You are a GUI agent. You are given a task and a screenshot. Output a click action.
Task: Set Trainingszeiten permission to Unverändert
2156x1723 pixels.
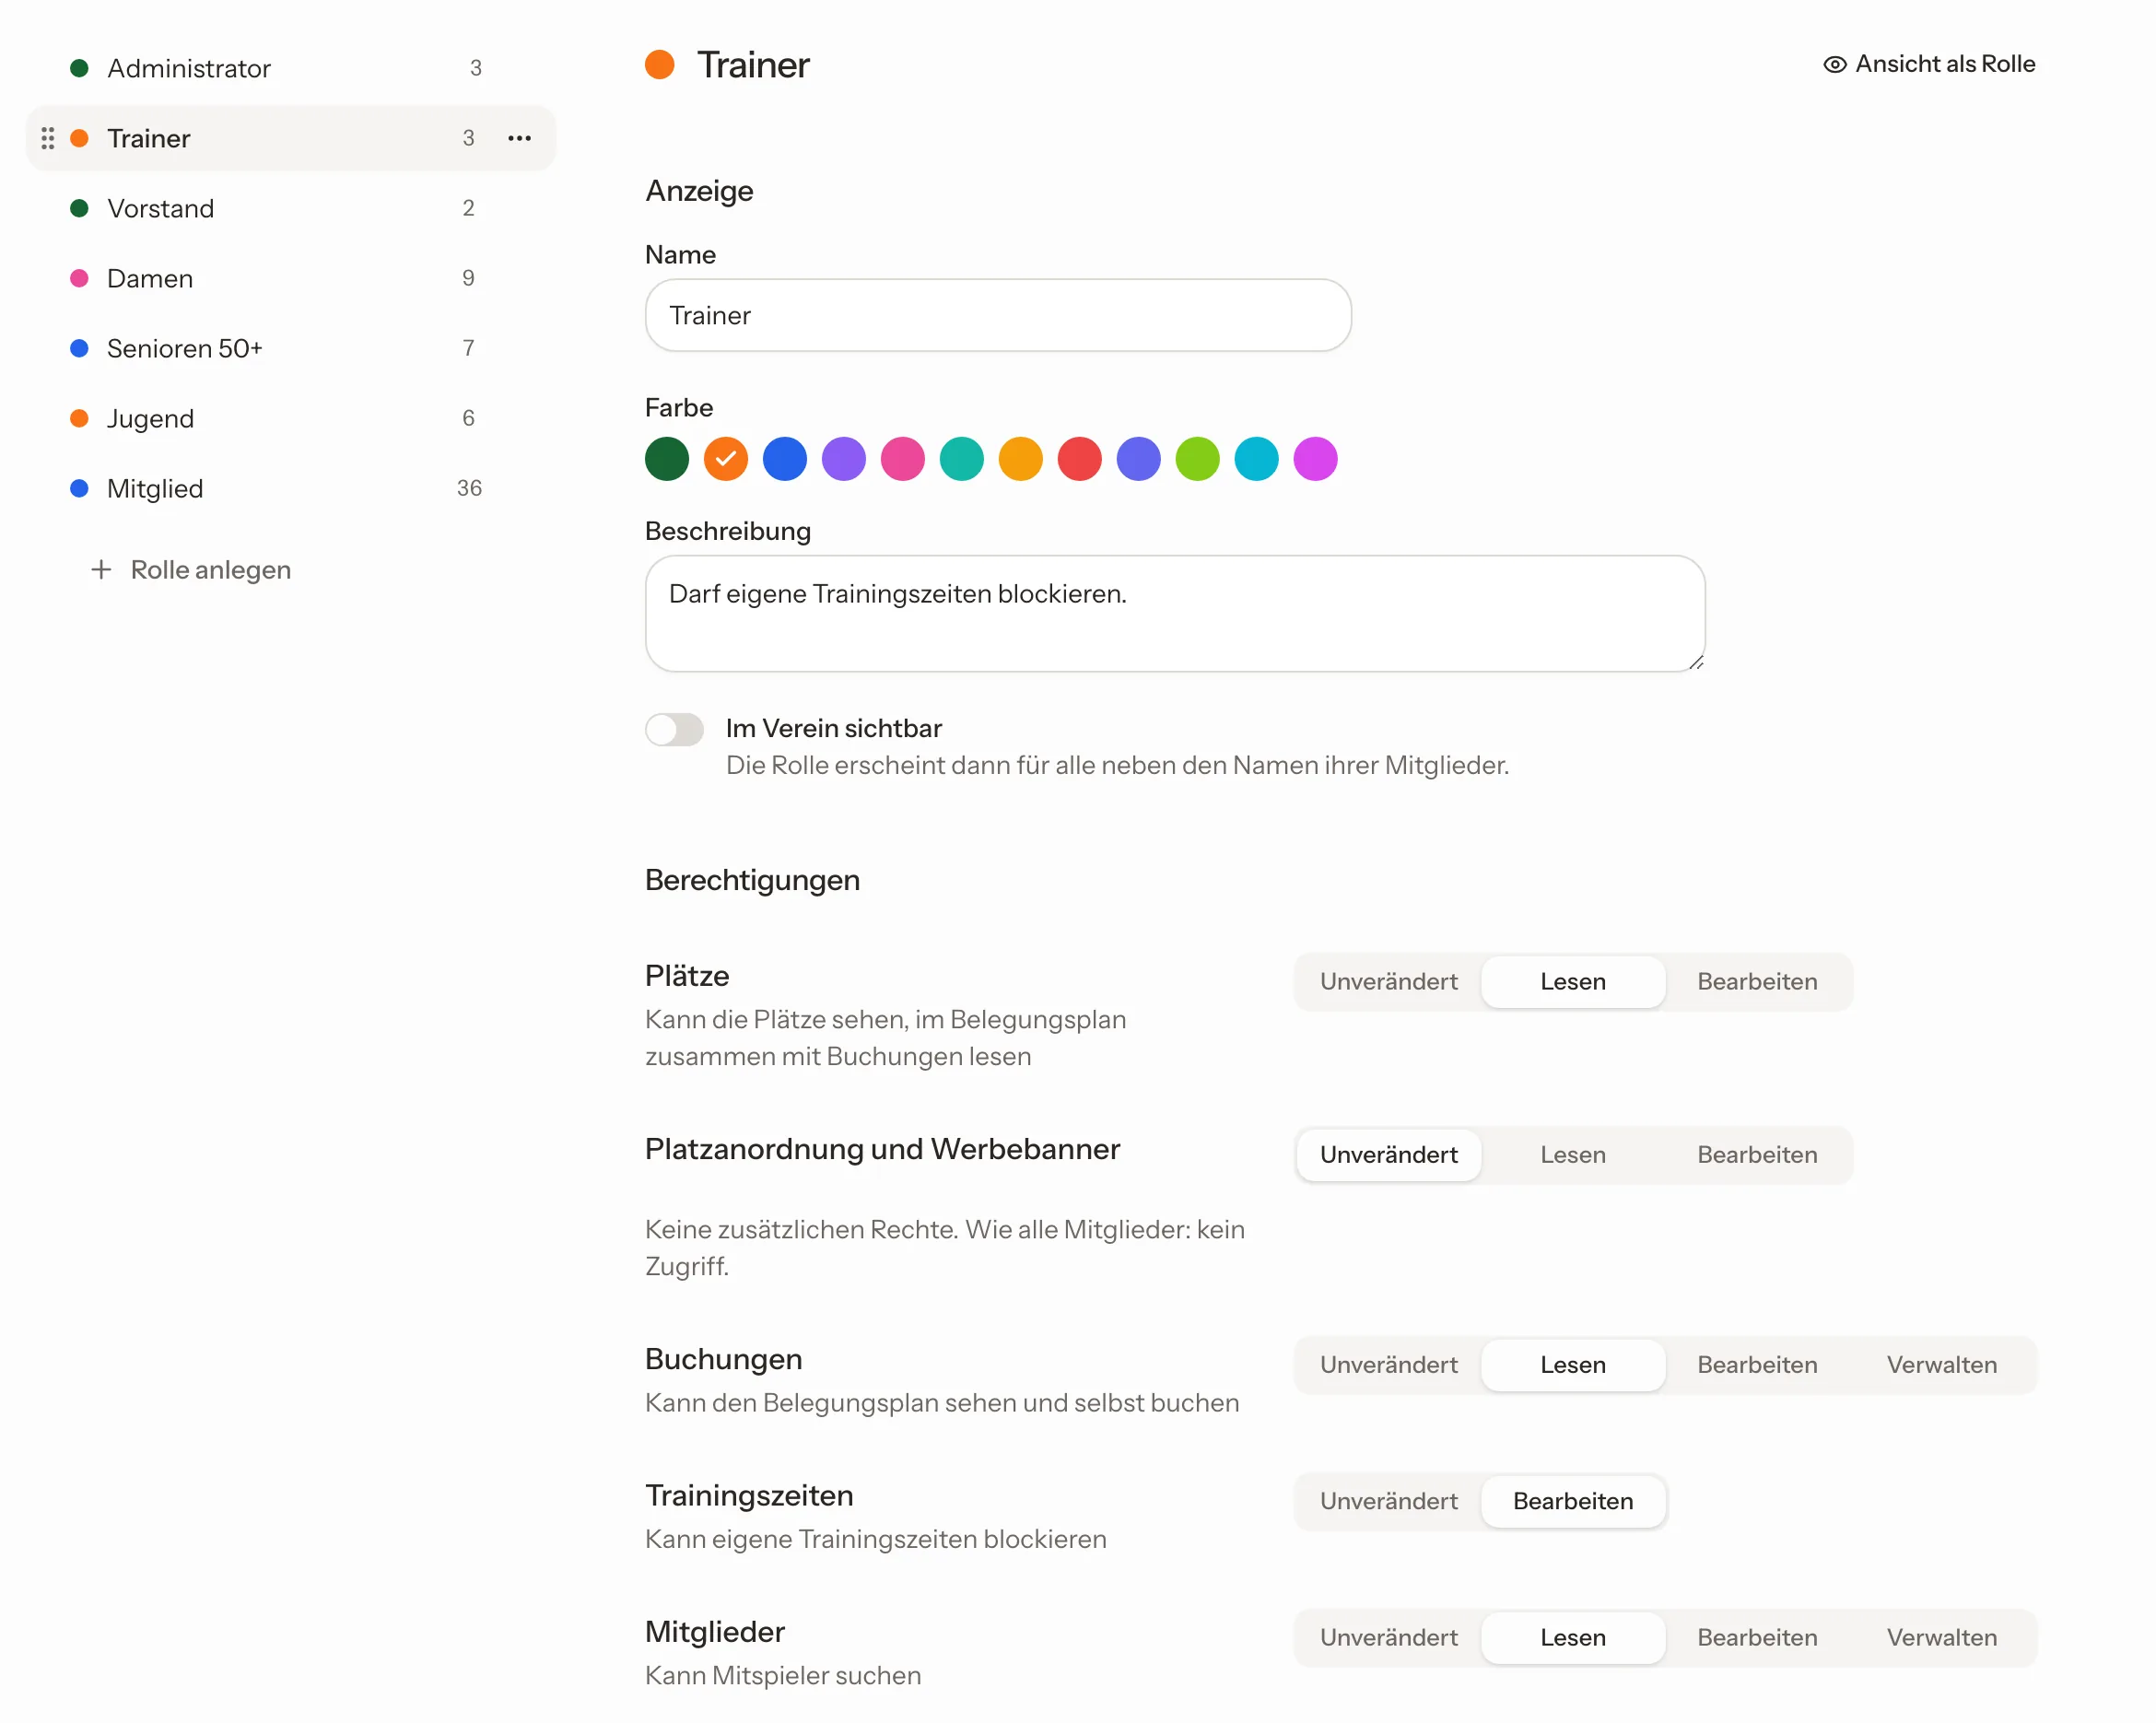1388,1500
